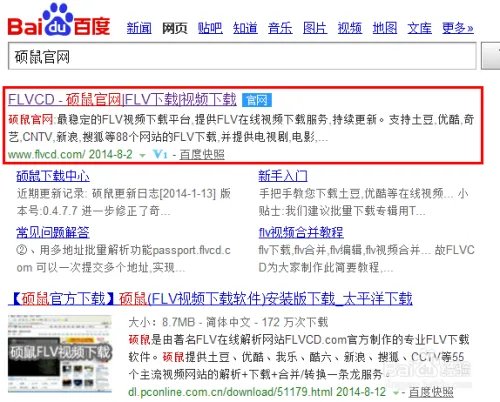The height and width of the screenshot is (402, 500).
Task: Select the 网页 web tab
Action: point(175,28)
